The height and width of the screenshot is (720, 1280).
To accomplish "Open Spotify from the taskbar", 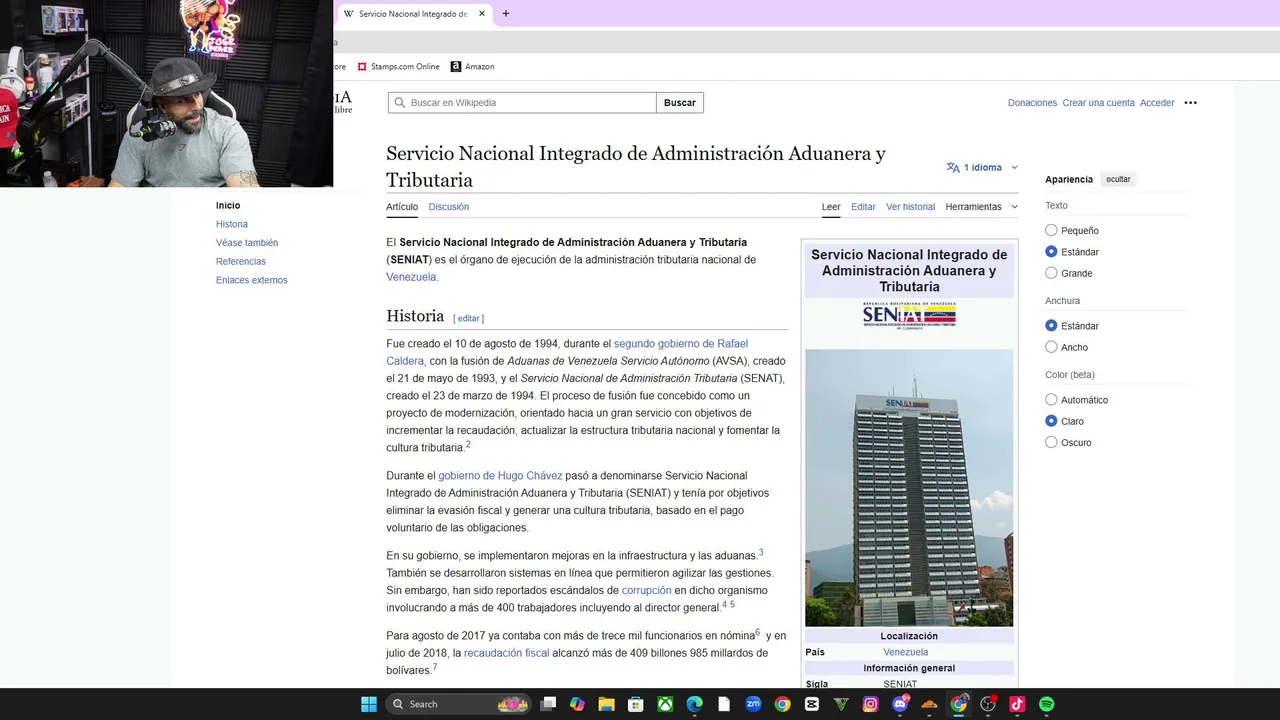I will pos(1046,704).
